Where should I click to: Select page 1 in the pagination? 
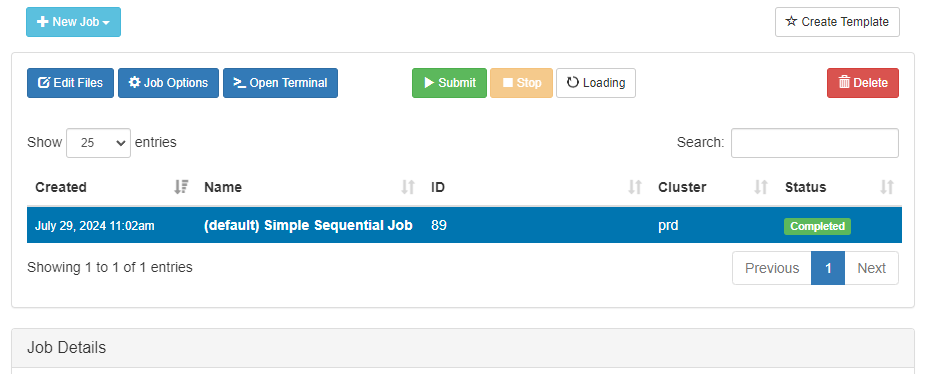pos(828,268)
